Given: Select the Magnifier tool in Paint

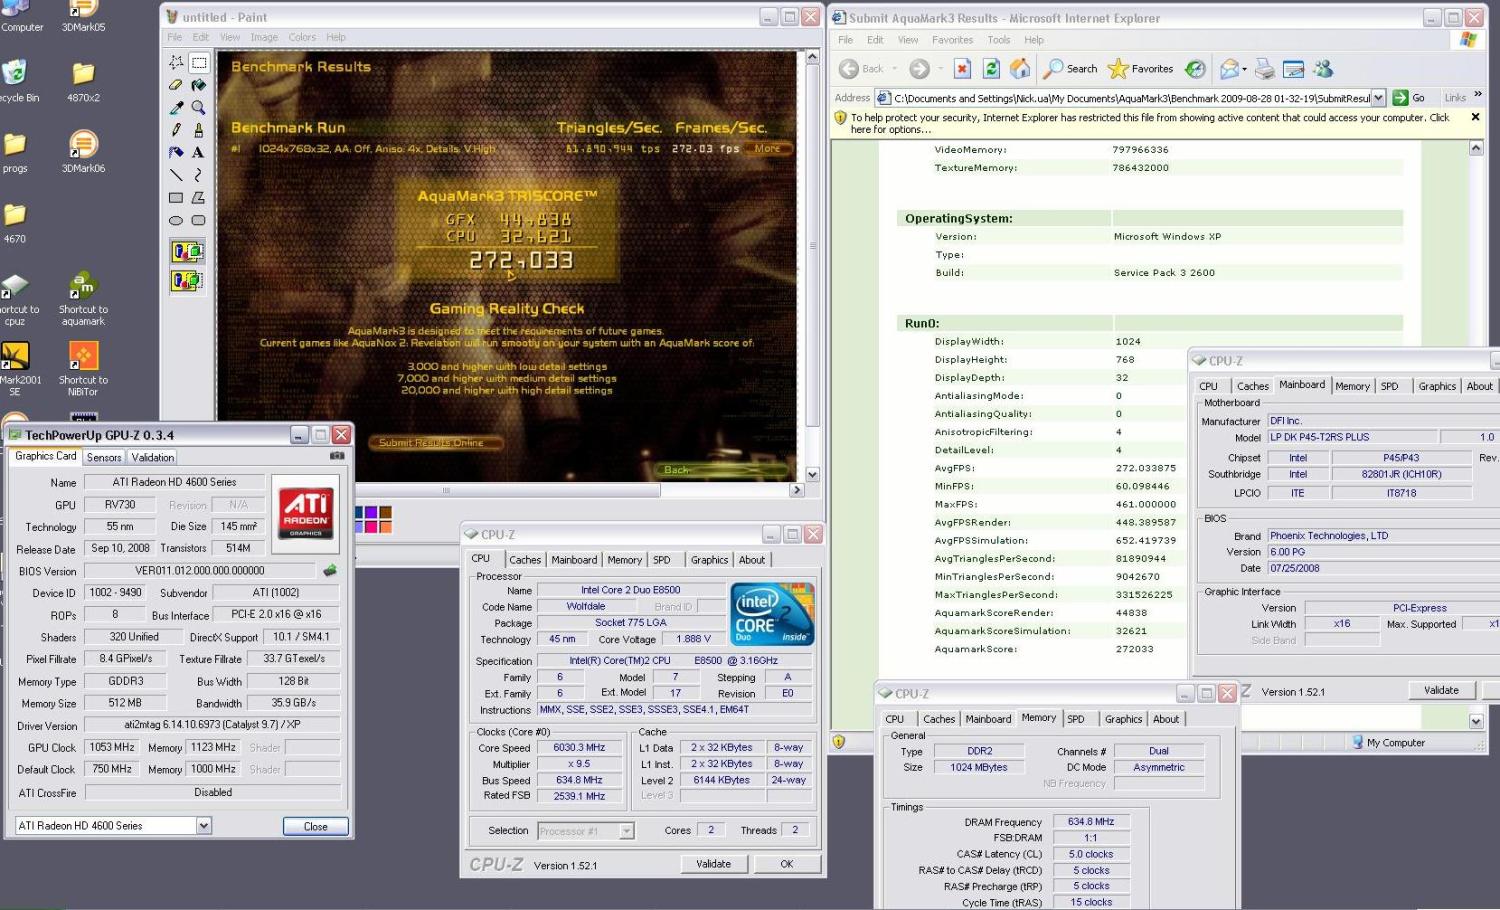Looking at the screenshot, I should coord(199,108).
